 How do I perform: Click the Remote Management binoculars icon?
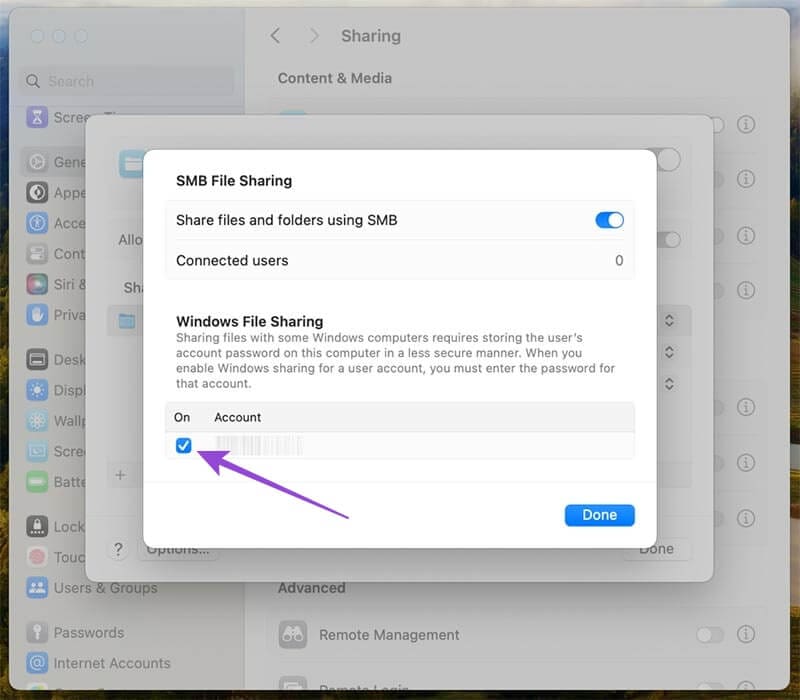(x=293, y=634)
